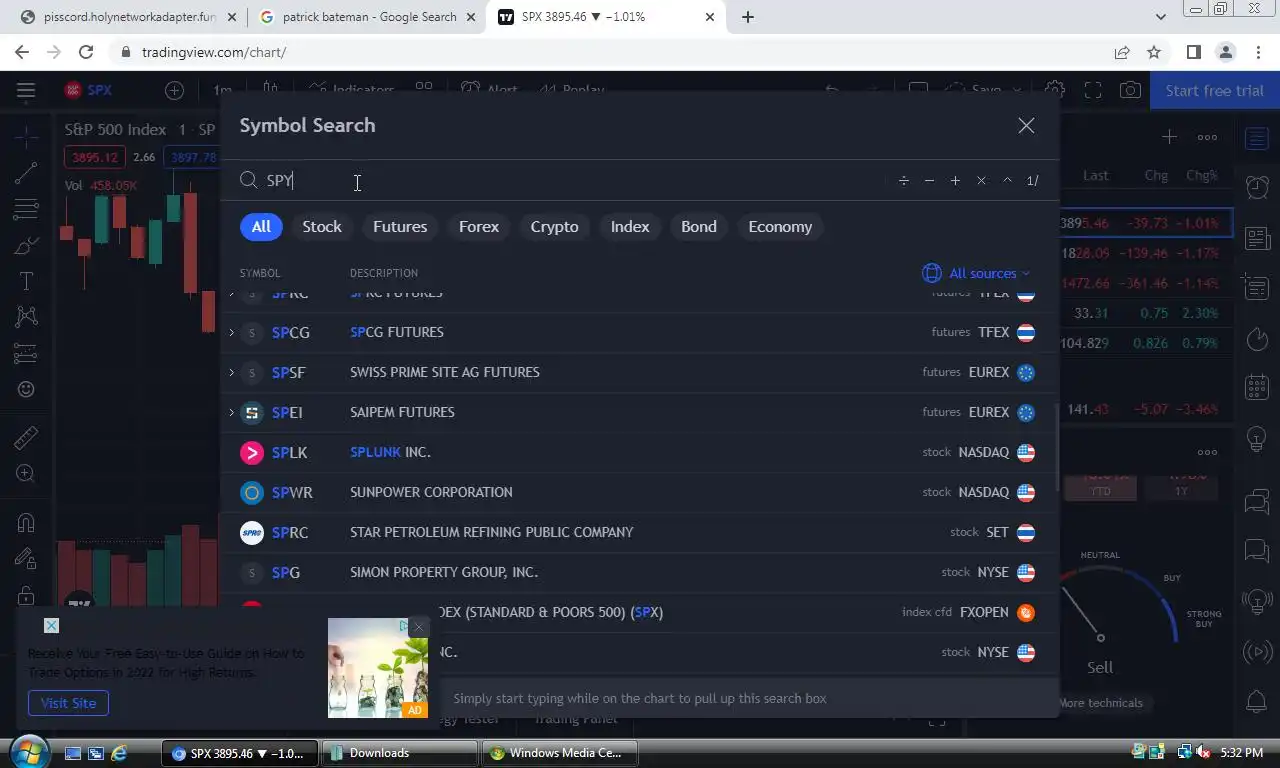Open the alerts clock panel icon

click(x=1257, y=186)
